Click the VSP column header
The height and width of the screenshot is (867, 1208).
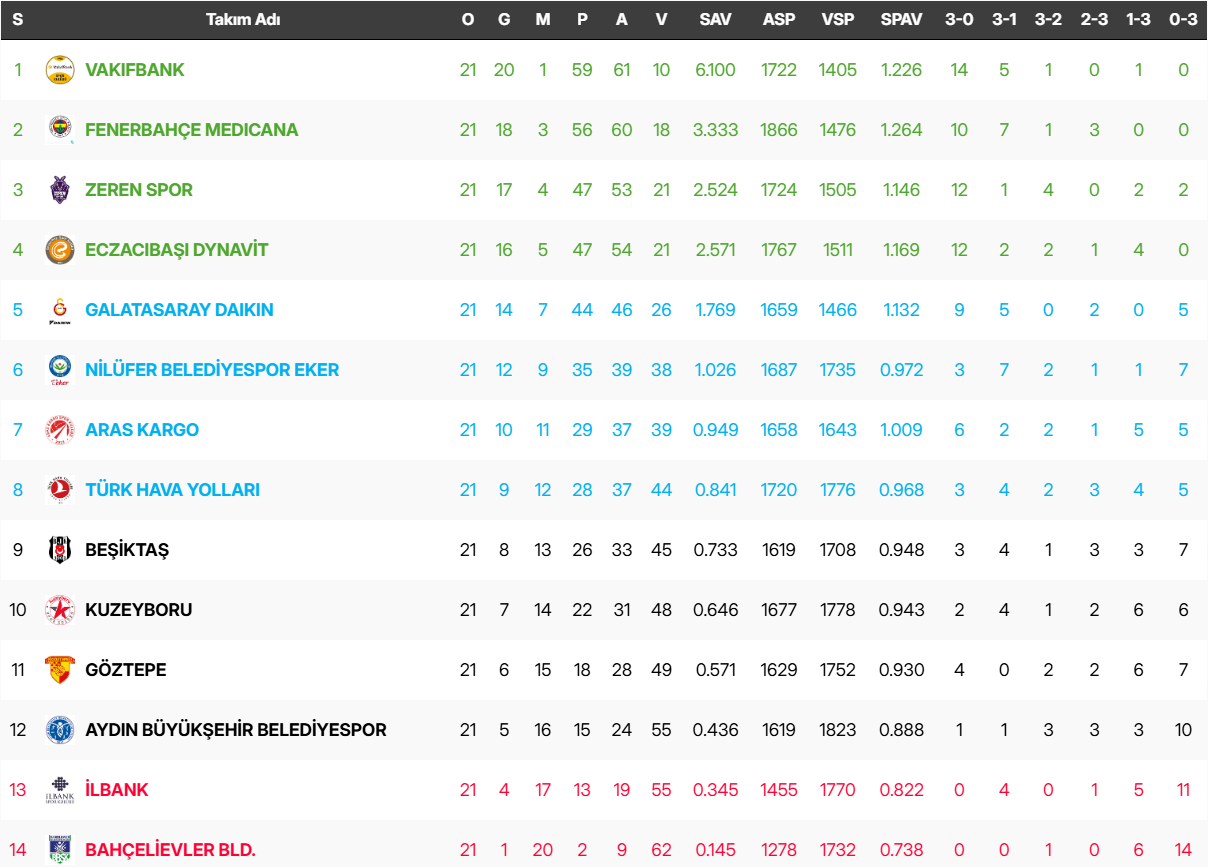[838, 20]
